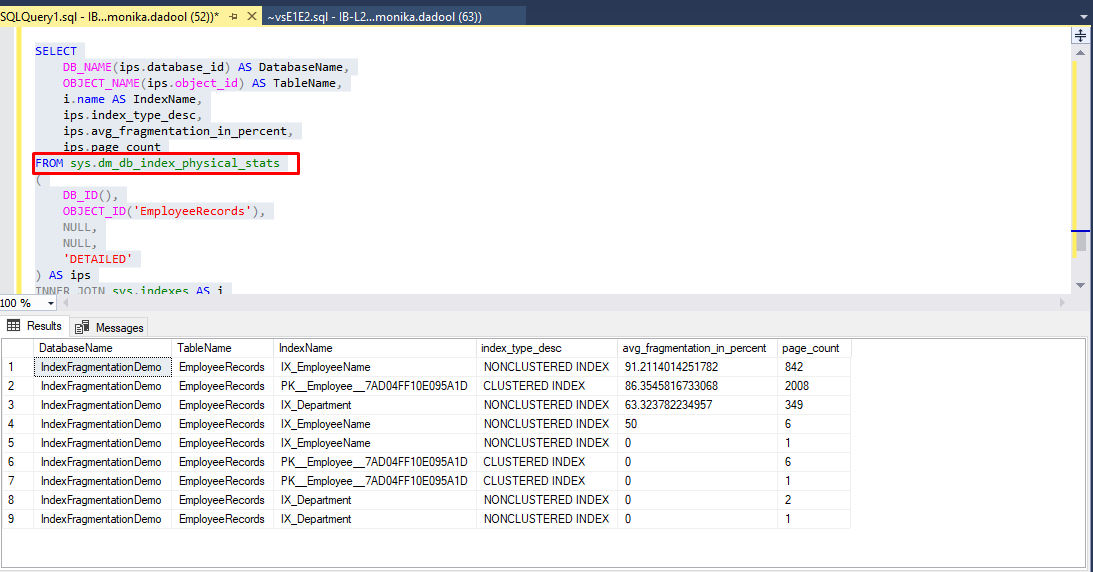Click IX_Department in row 3
The width and height of the screenshot is (1093, 572).
[x=316, y=405]
